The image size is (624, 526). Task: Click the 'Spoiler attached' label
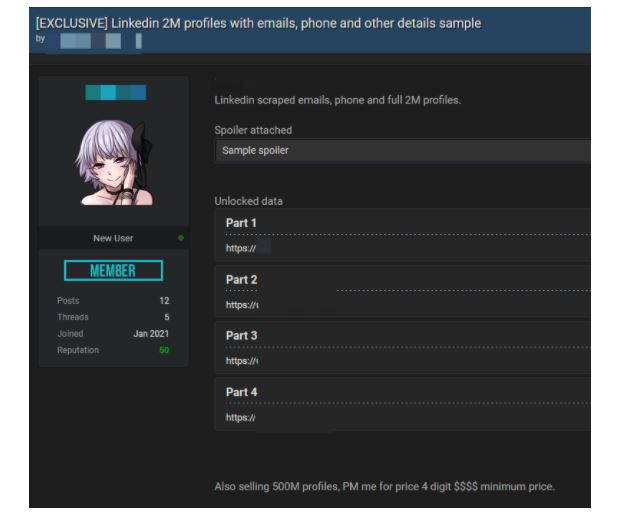tap(253, 130)
